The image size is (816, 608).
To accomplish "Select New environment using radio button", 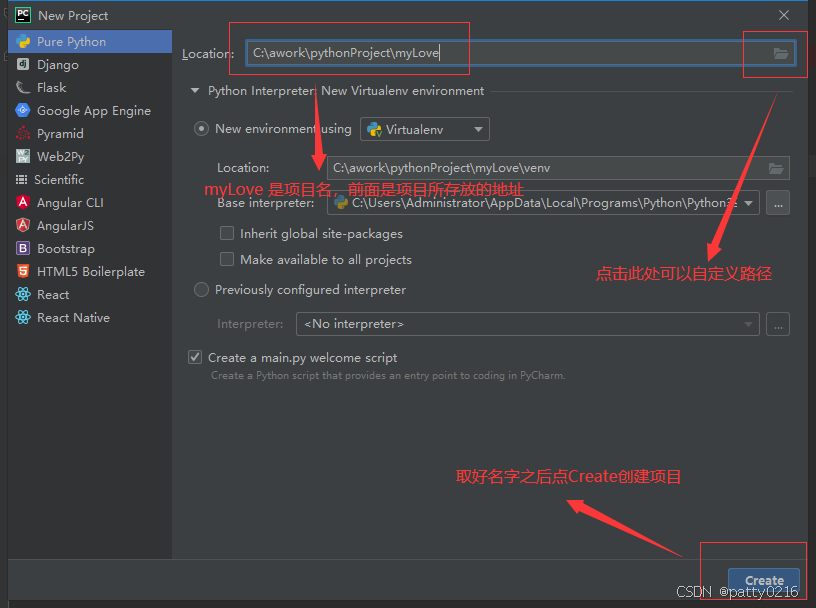I will click(201, 129).
